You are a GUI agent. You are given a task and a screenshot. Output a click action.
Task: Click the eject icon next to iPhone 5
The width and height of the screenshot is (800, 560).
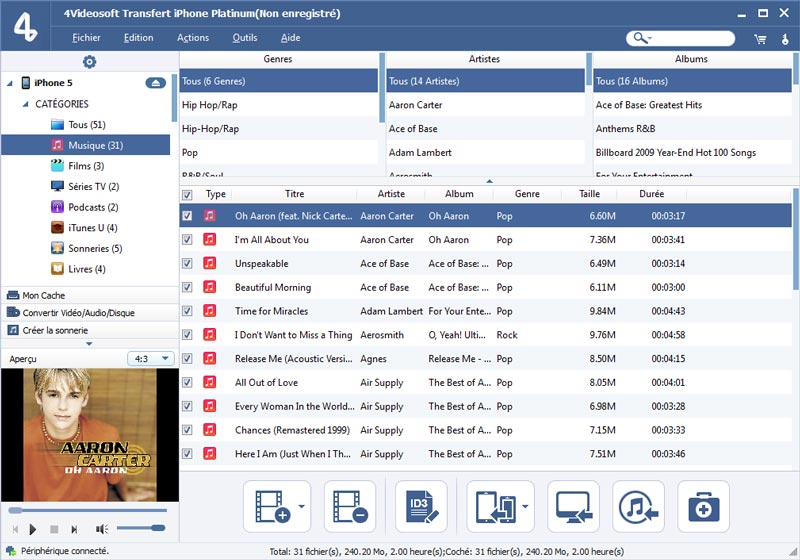155,83
